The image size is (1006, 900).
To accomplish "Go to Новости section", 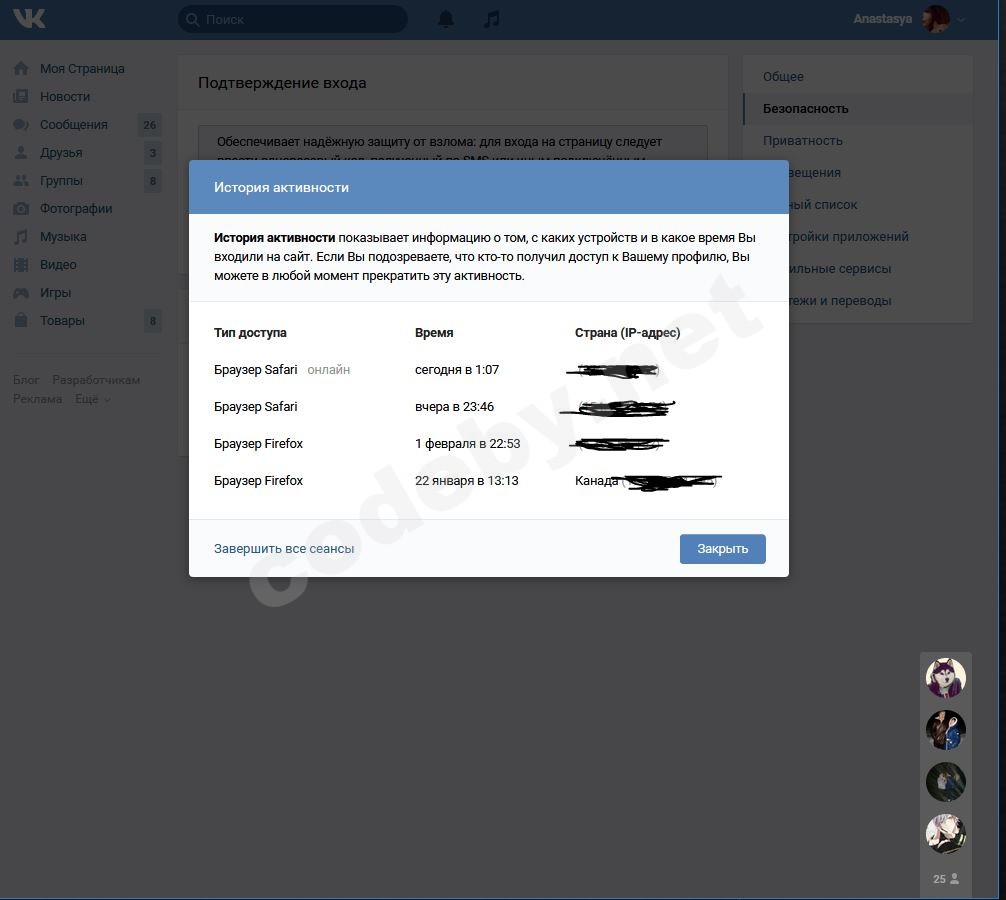I will [x=65, y=96].
